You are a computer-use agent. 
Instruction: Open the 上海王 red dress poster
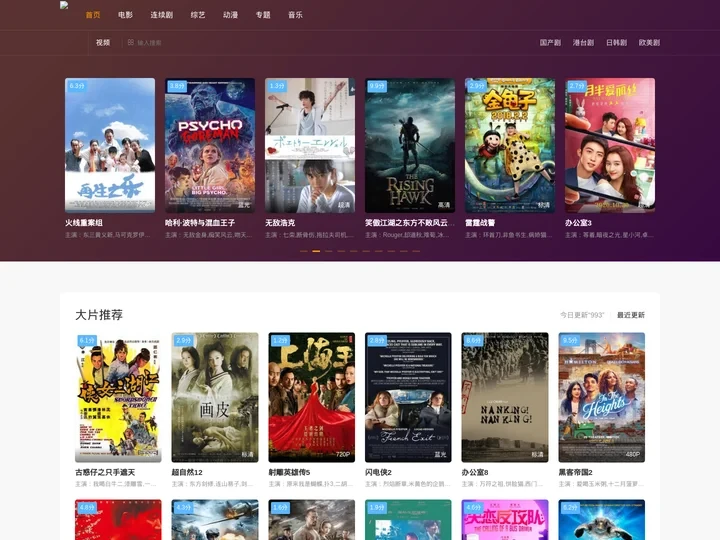pos(312,397)
